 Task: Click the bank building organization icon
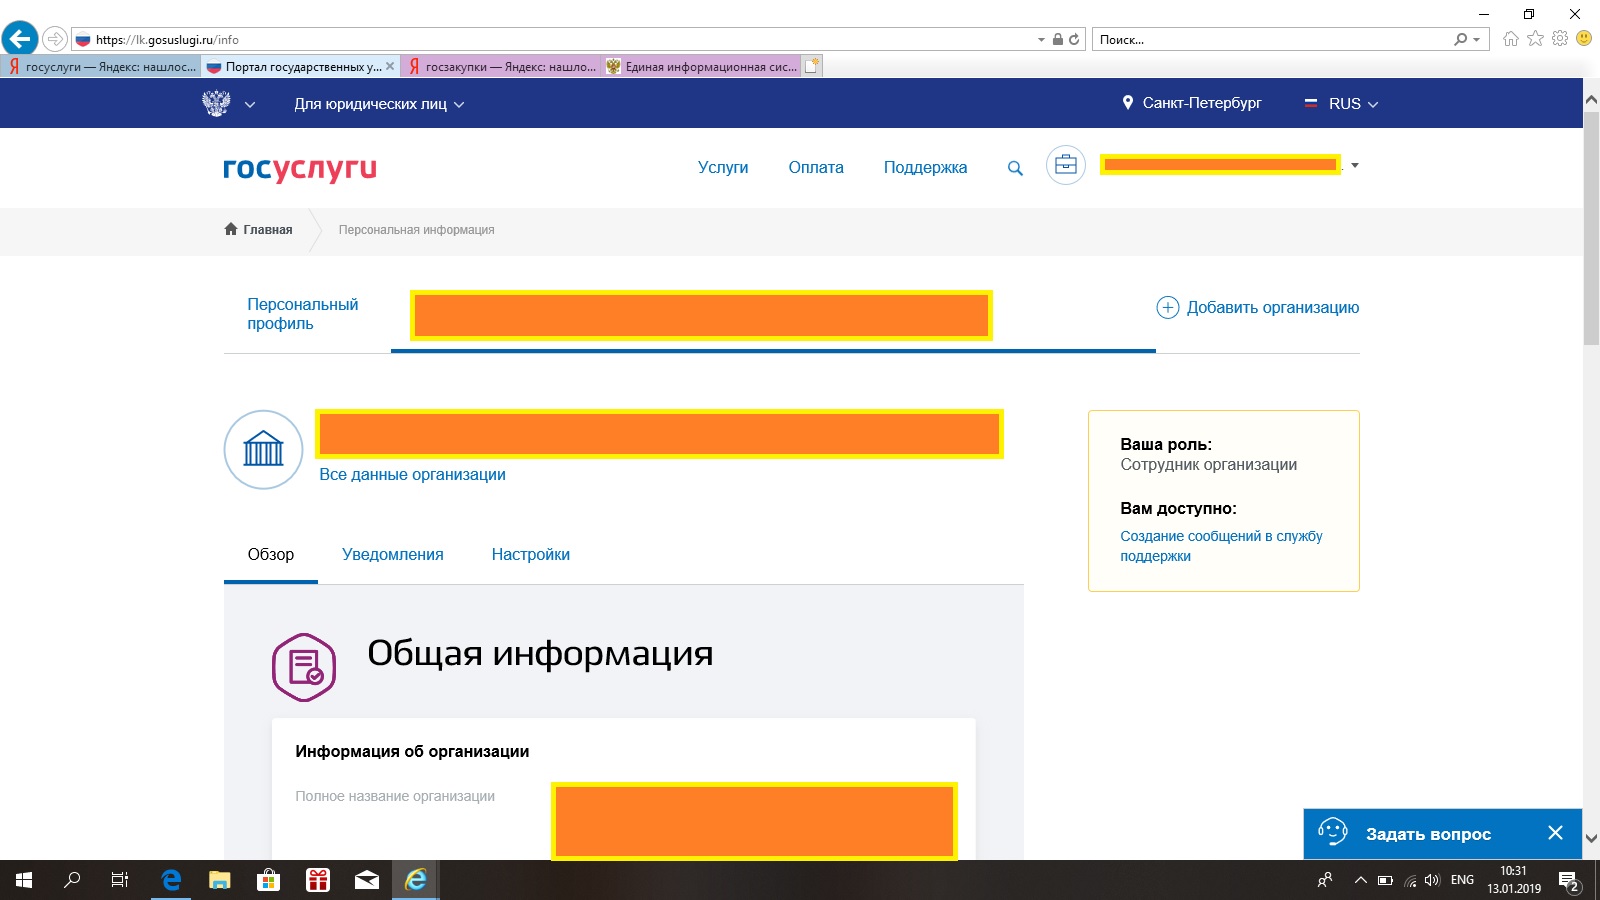point(263,449)
